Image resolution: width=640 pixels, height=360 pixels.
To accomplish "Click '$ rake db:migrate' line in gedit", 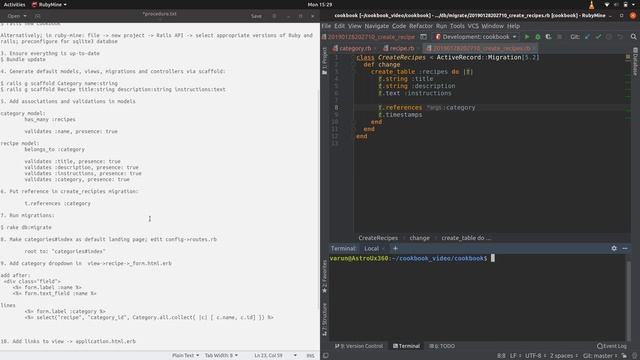I will [26, 227].
